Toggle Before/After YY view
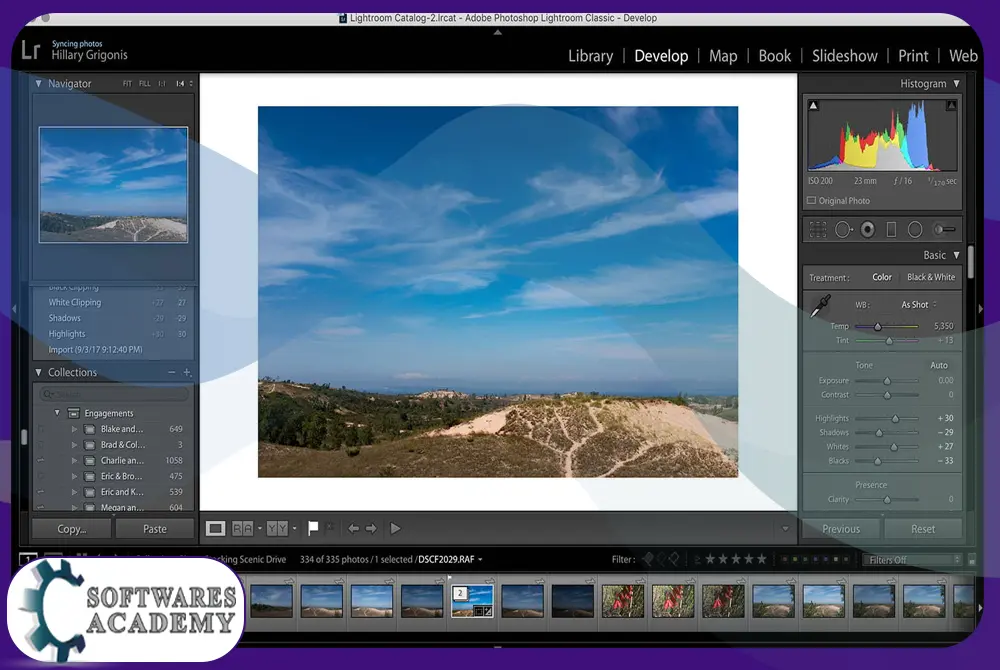 tap(277, 528)
